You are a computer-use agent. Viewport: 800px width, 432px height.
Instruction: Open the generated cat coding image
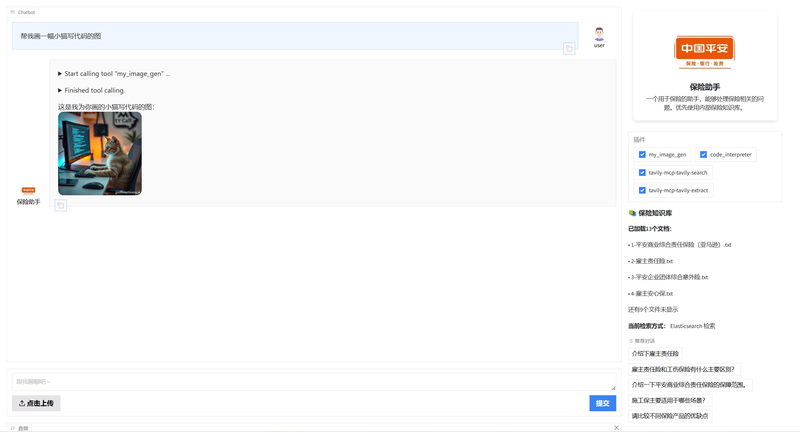[x=100, y=153]
